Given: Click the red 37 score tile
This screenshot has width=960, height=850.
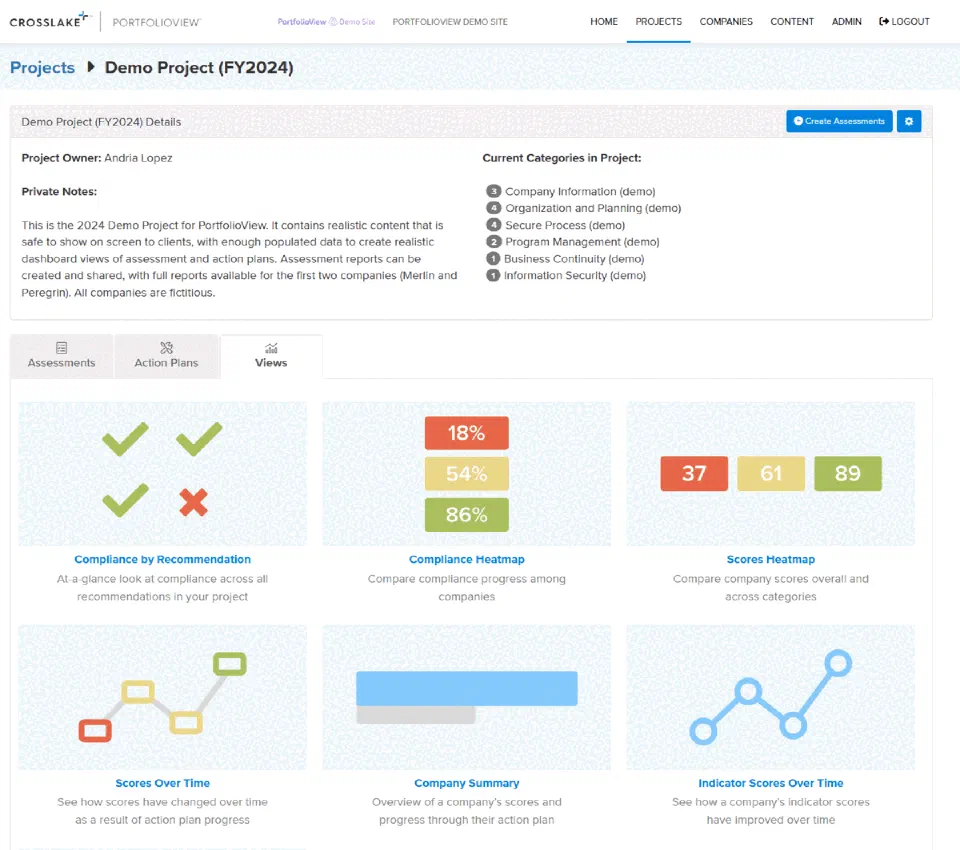Looking at the screenshot, I should (x=694, y=473).
